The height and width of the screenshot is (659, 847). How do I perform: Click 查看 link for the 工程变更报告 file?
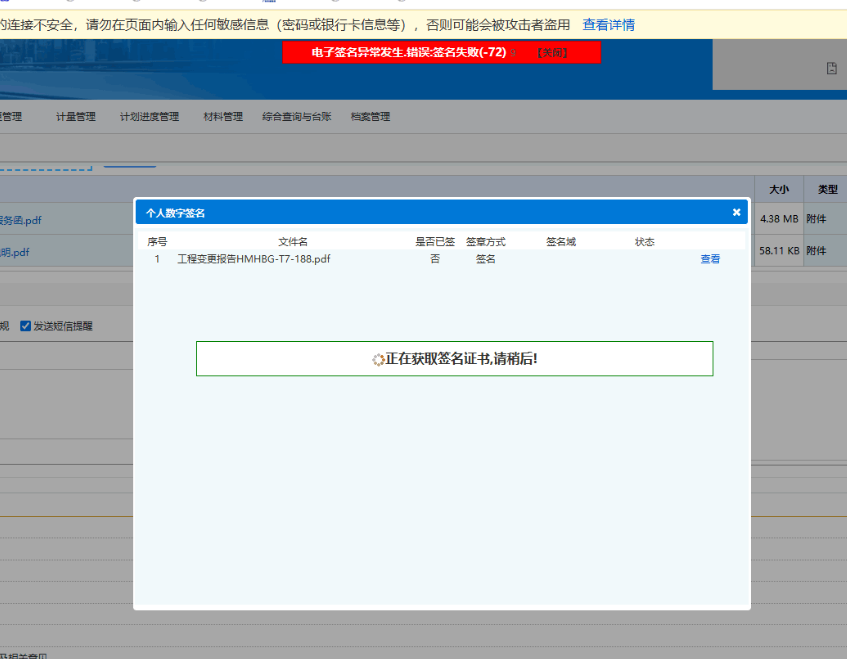coord(709,259)
